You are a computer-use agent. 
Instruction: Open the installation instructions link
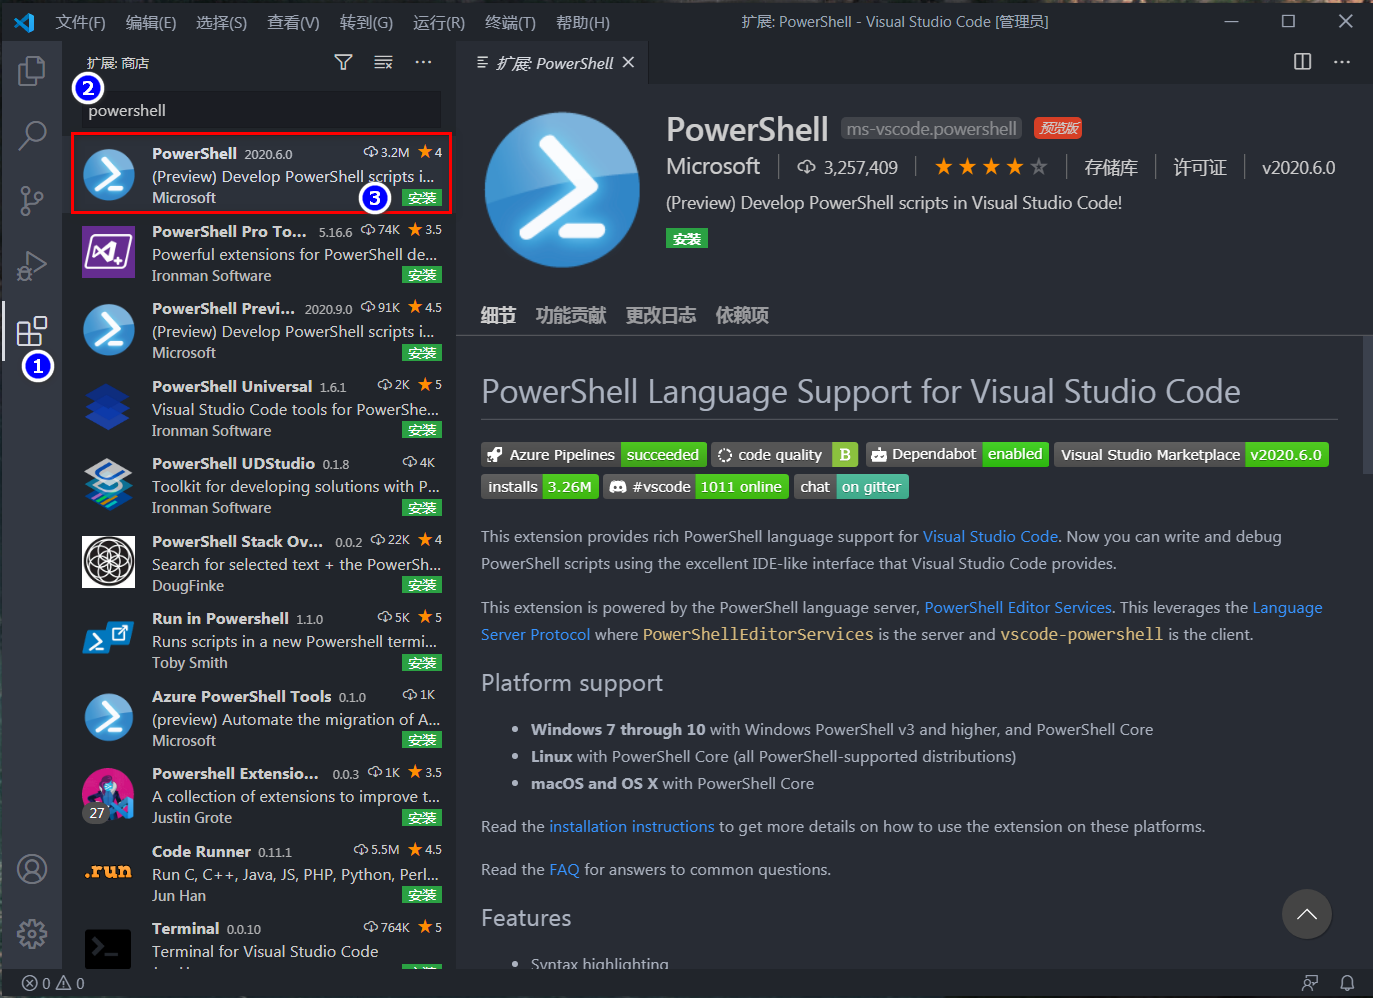click(632, 827)
